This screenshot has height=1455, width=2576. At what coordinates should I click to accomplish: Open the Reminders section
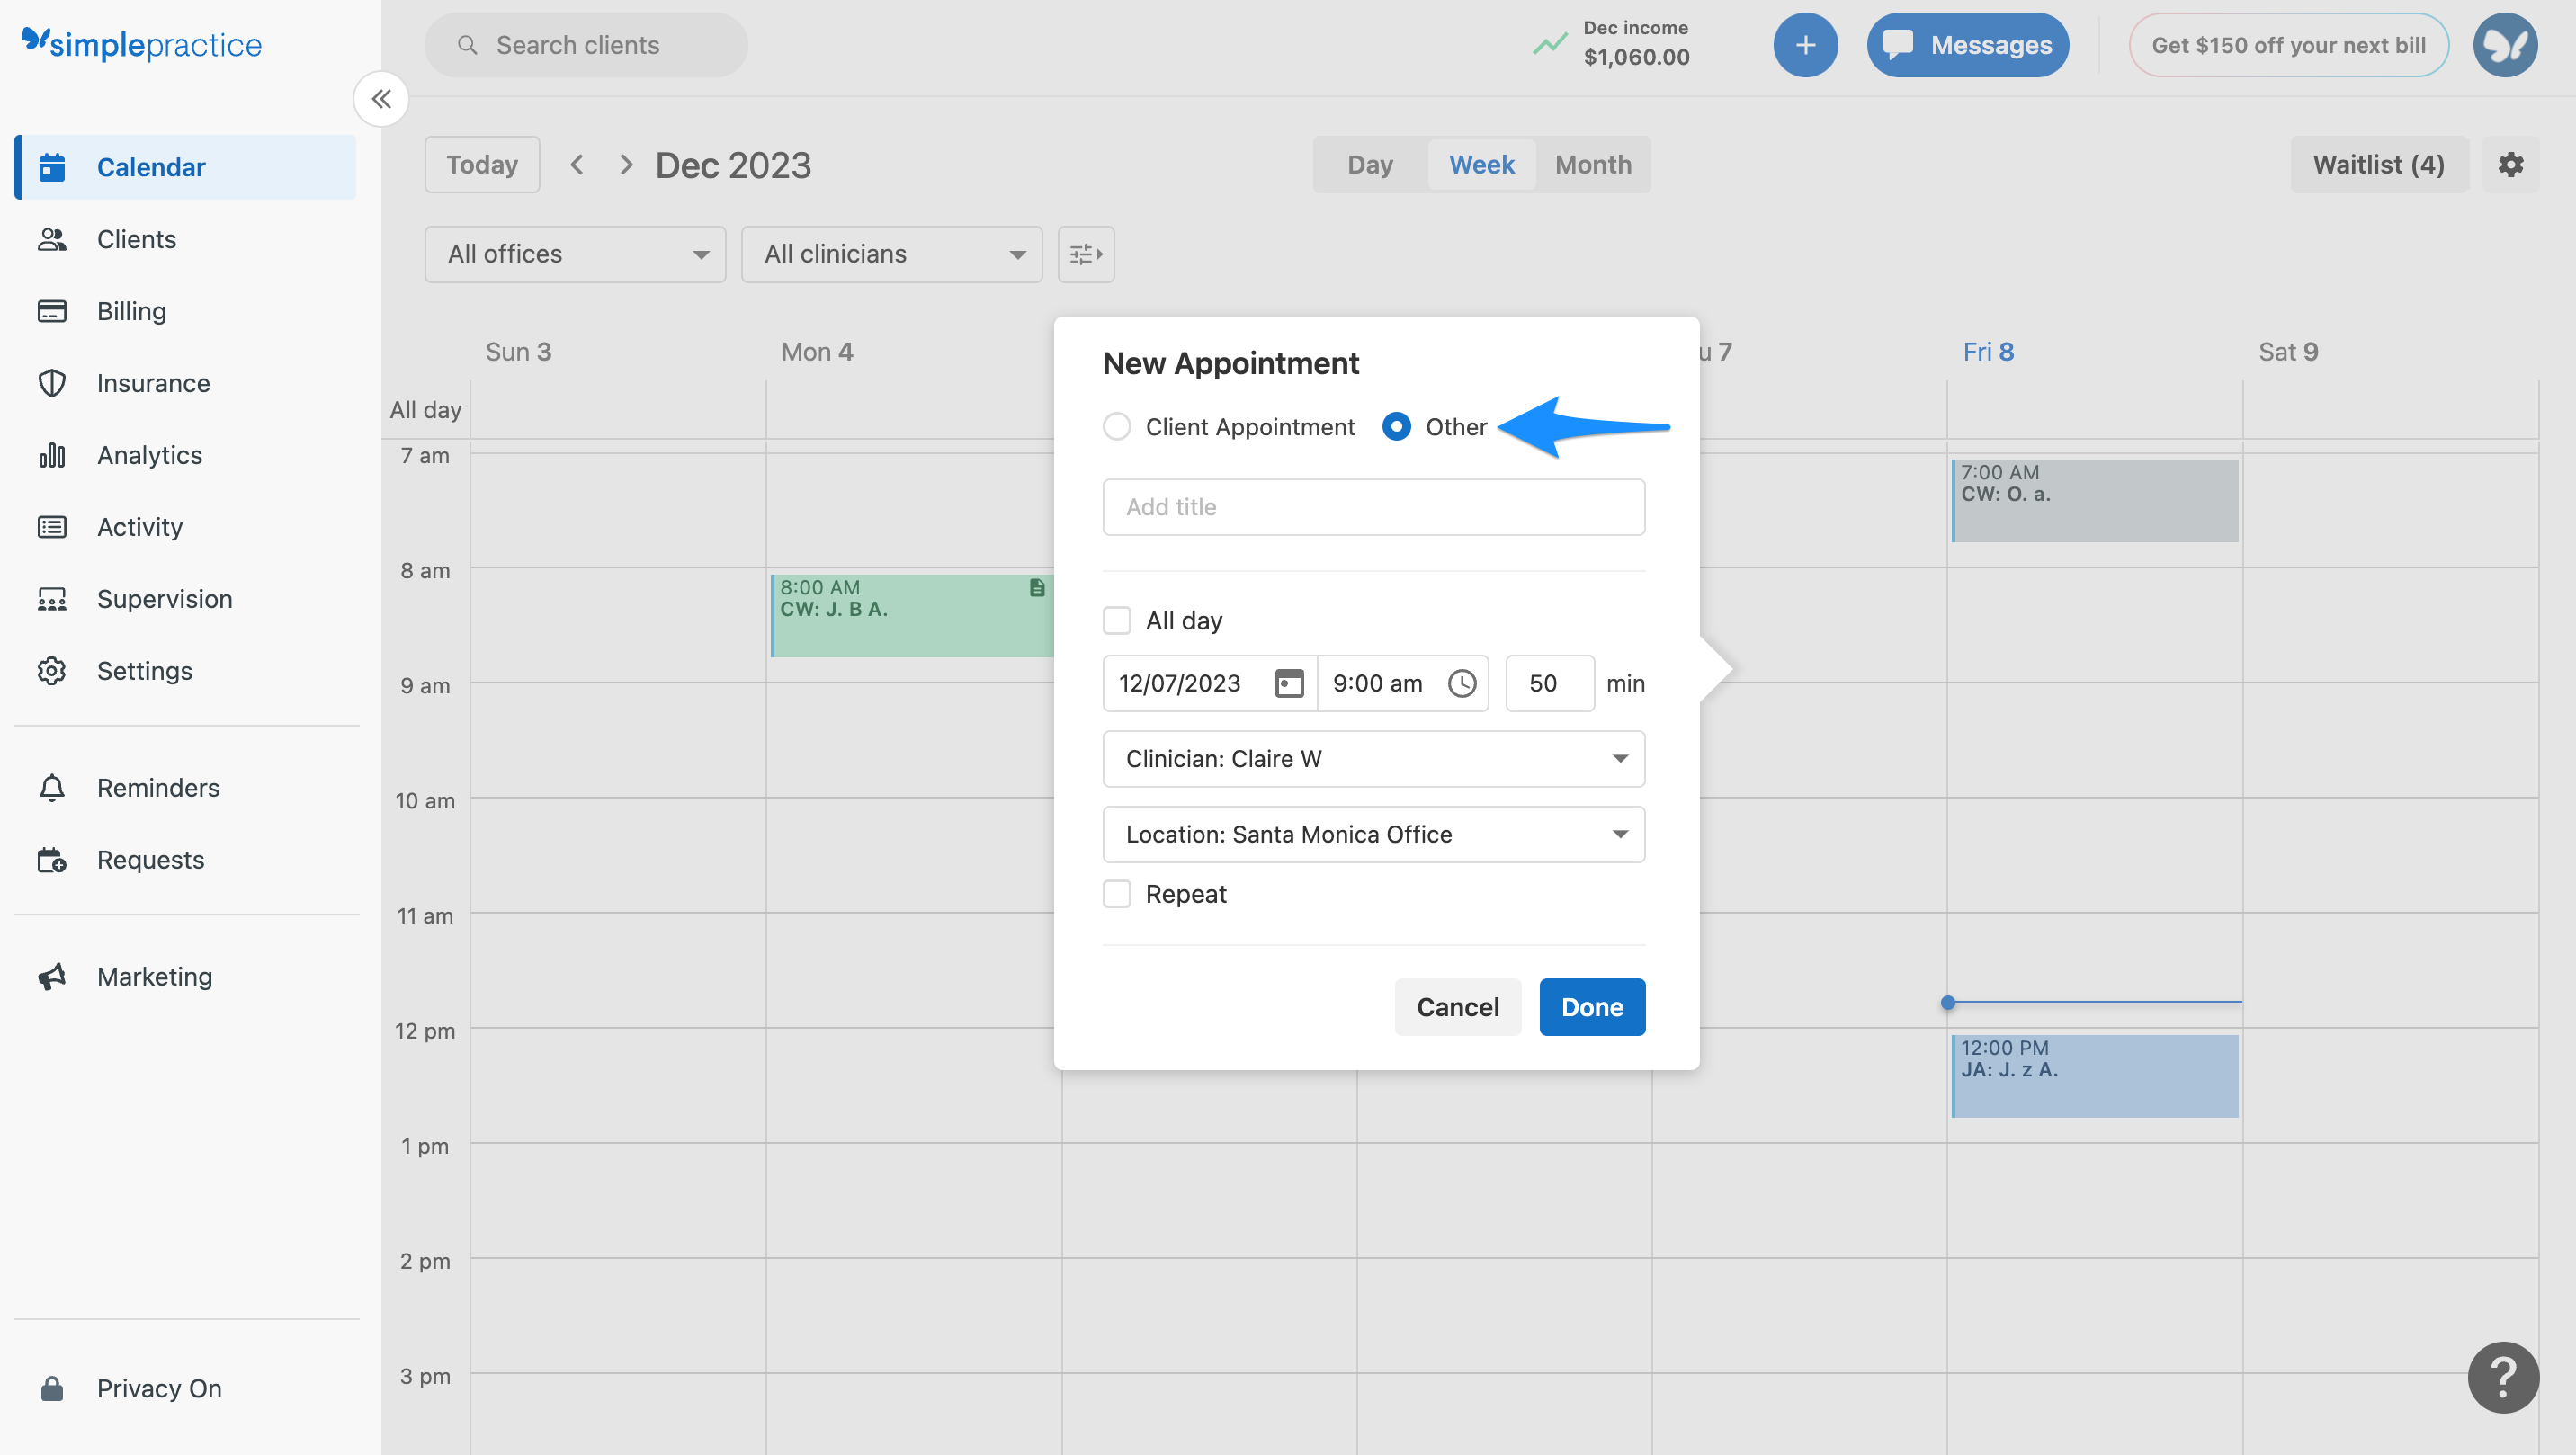pyautogui.click(x=158, y=788)
